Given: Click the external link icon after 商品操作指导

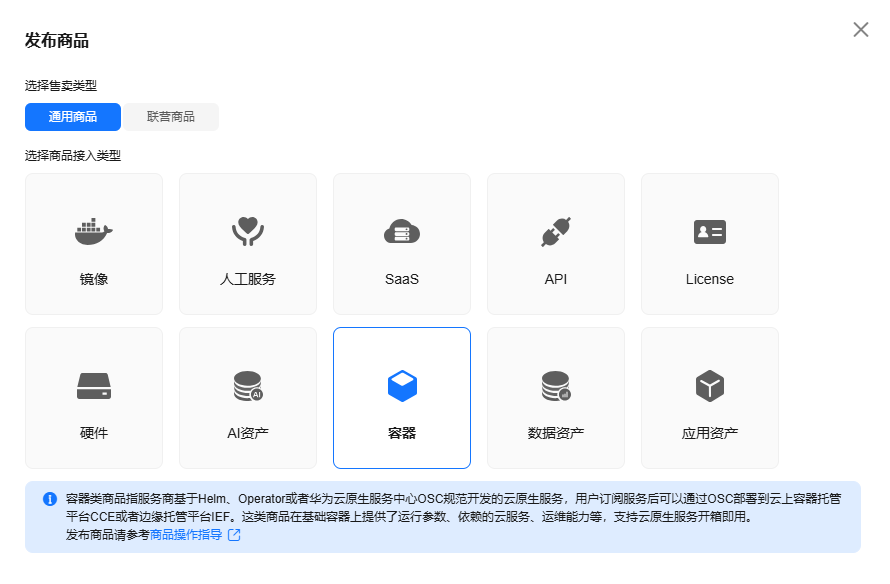Looking at the screenshot, I should [234, 535].
